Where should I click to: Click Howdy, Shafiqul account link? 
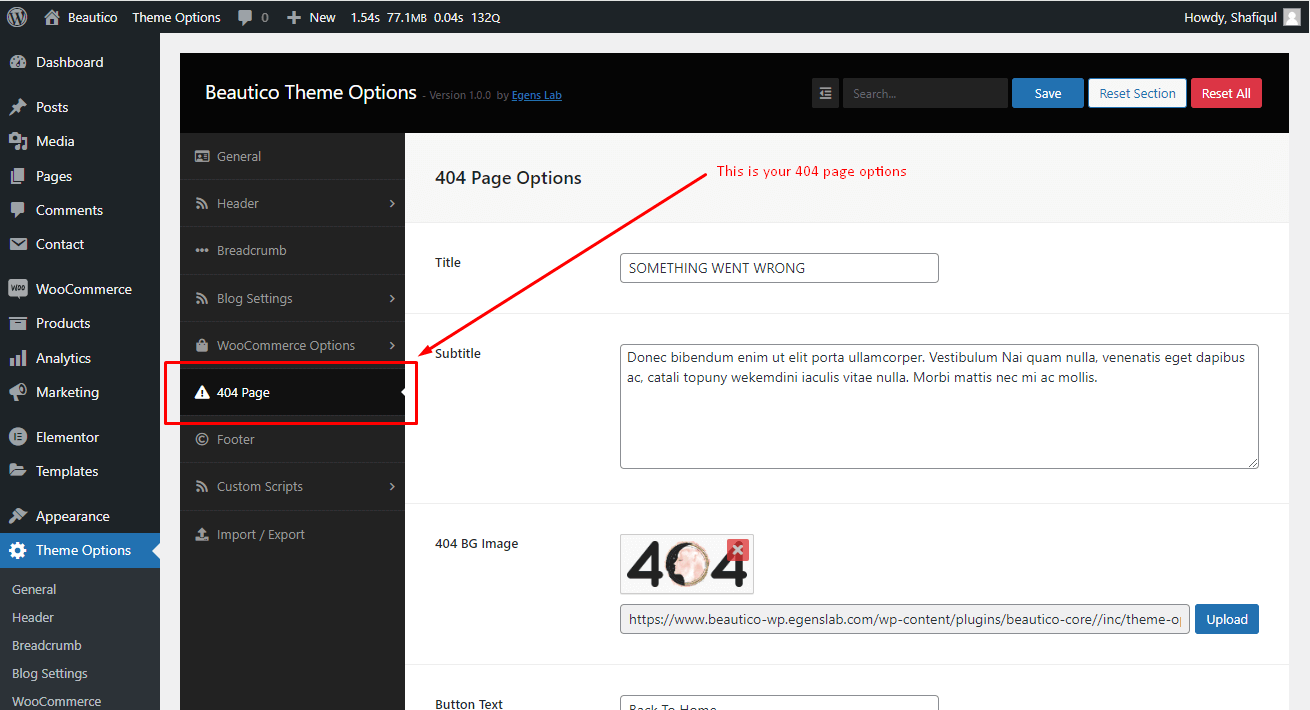pos(1243,17)
